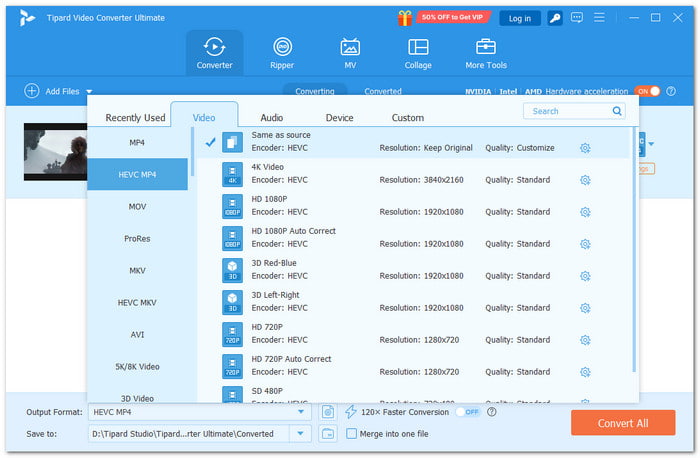Image resolution: width=700 pixels, height=458 pixels.
Task: Select MOV format category
Action: click(x=137, y=207)
